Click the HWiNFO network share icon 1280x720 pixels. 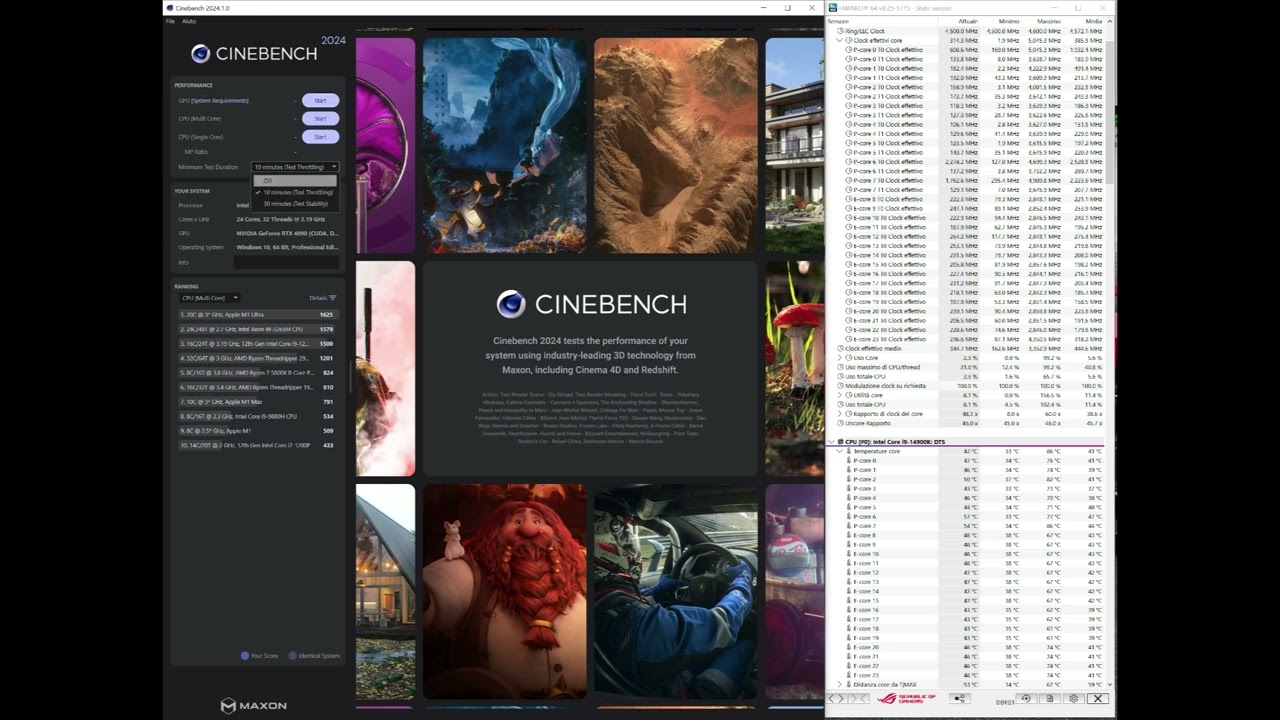pos(960,698)
